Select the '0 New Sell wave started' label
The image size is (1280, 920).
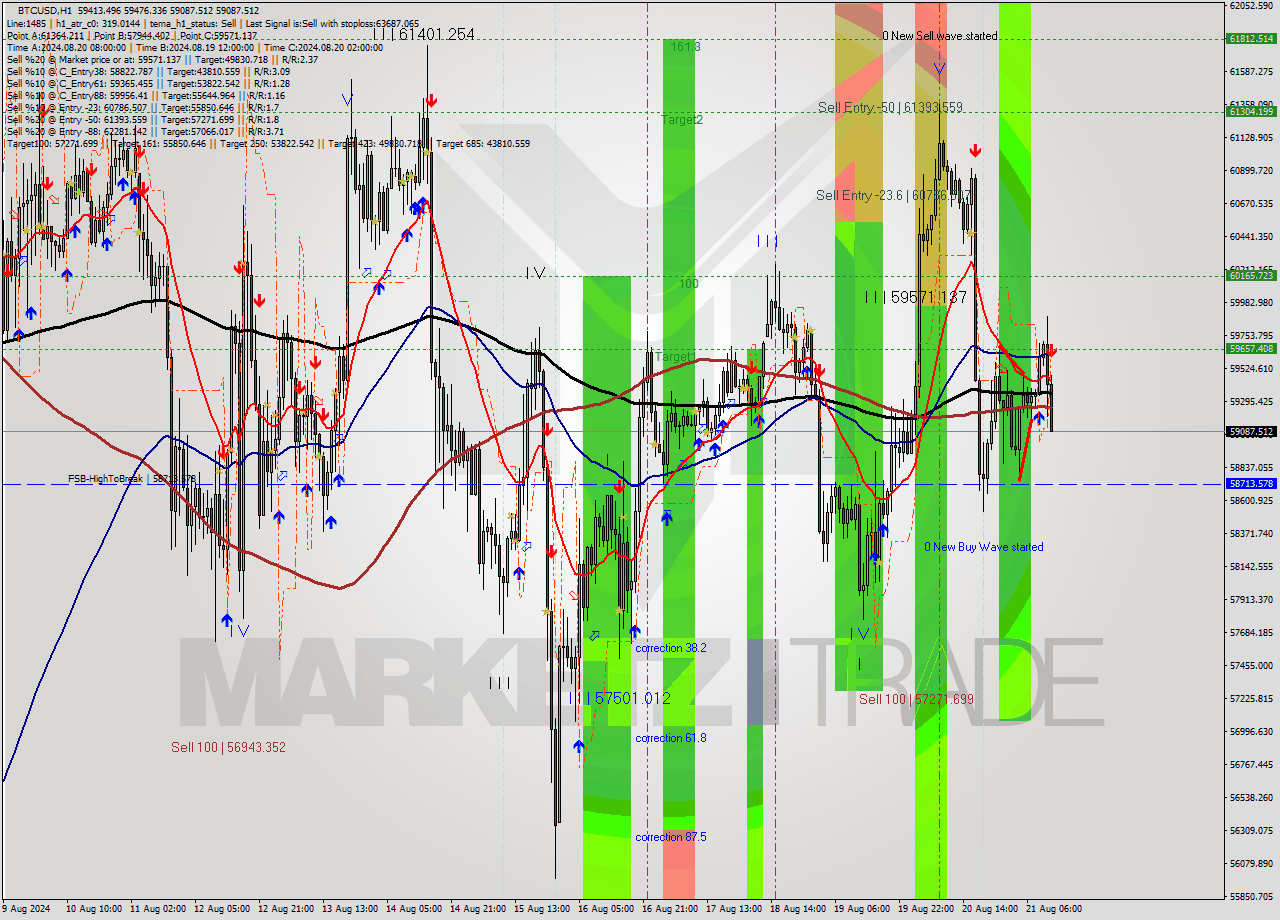pyautogui.click(x=939, y=36)
